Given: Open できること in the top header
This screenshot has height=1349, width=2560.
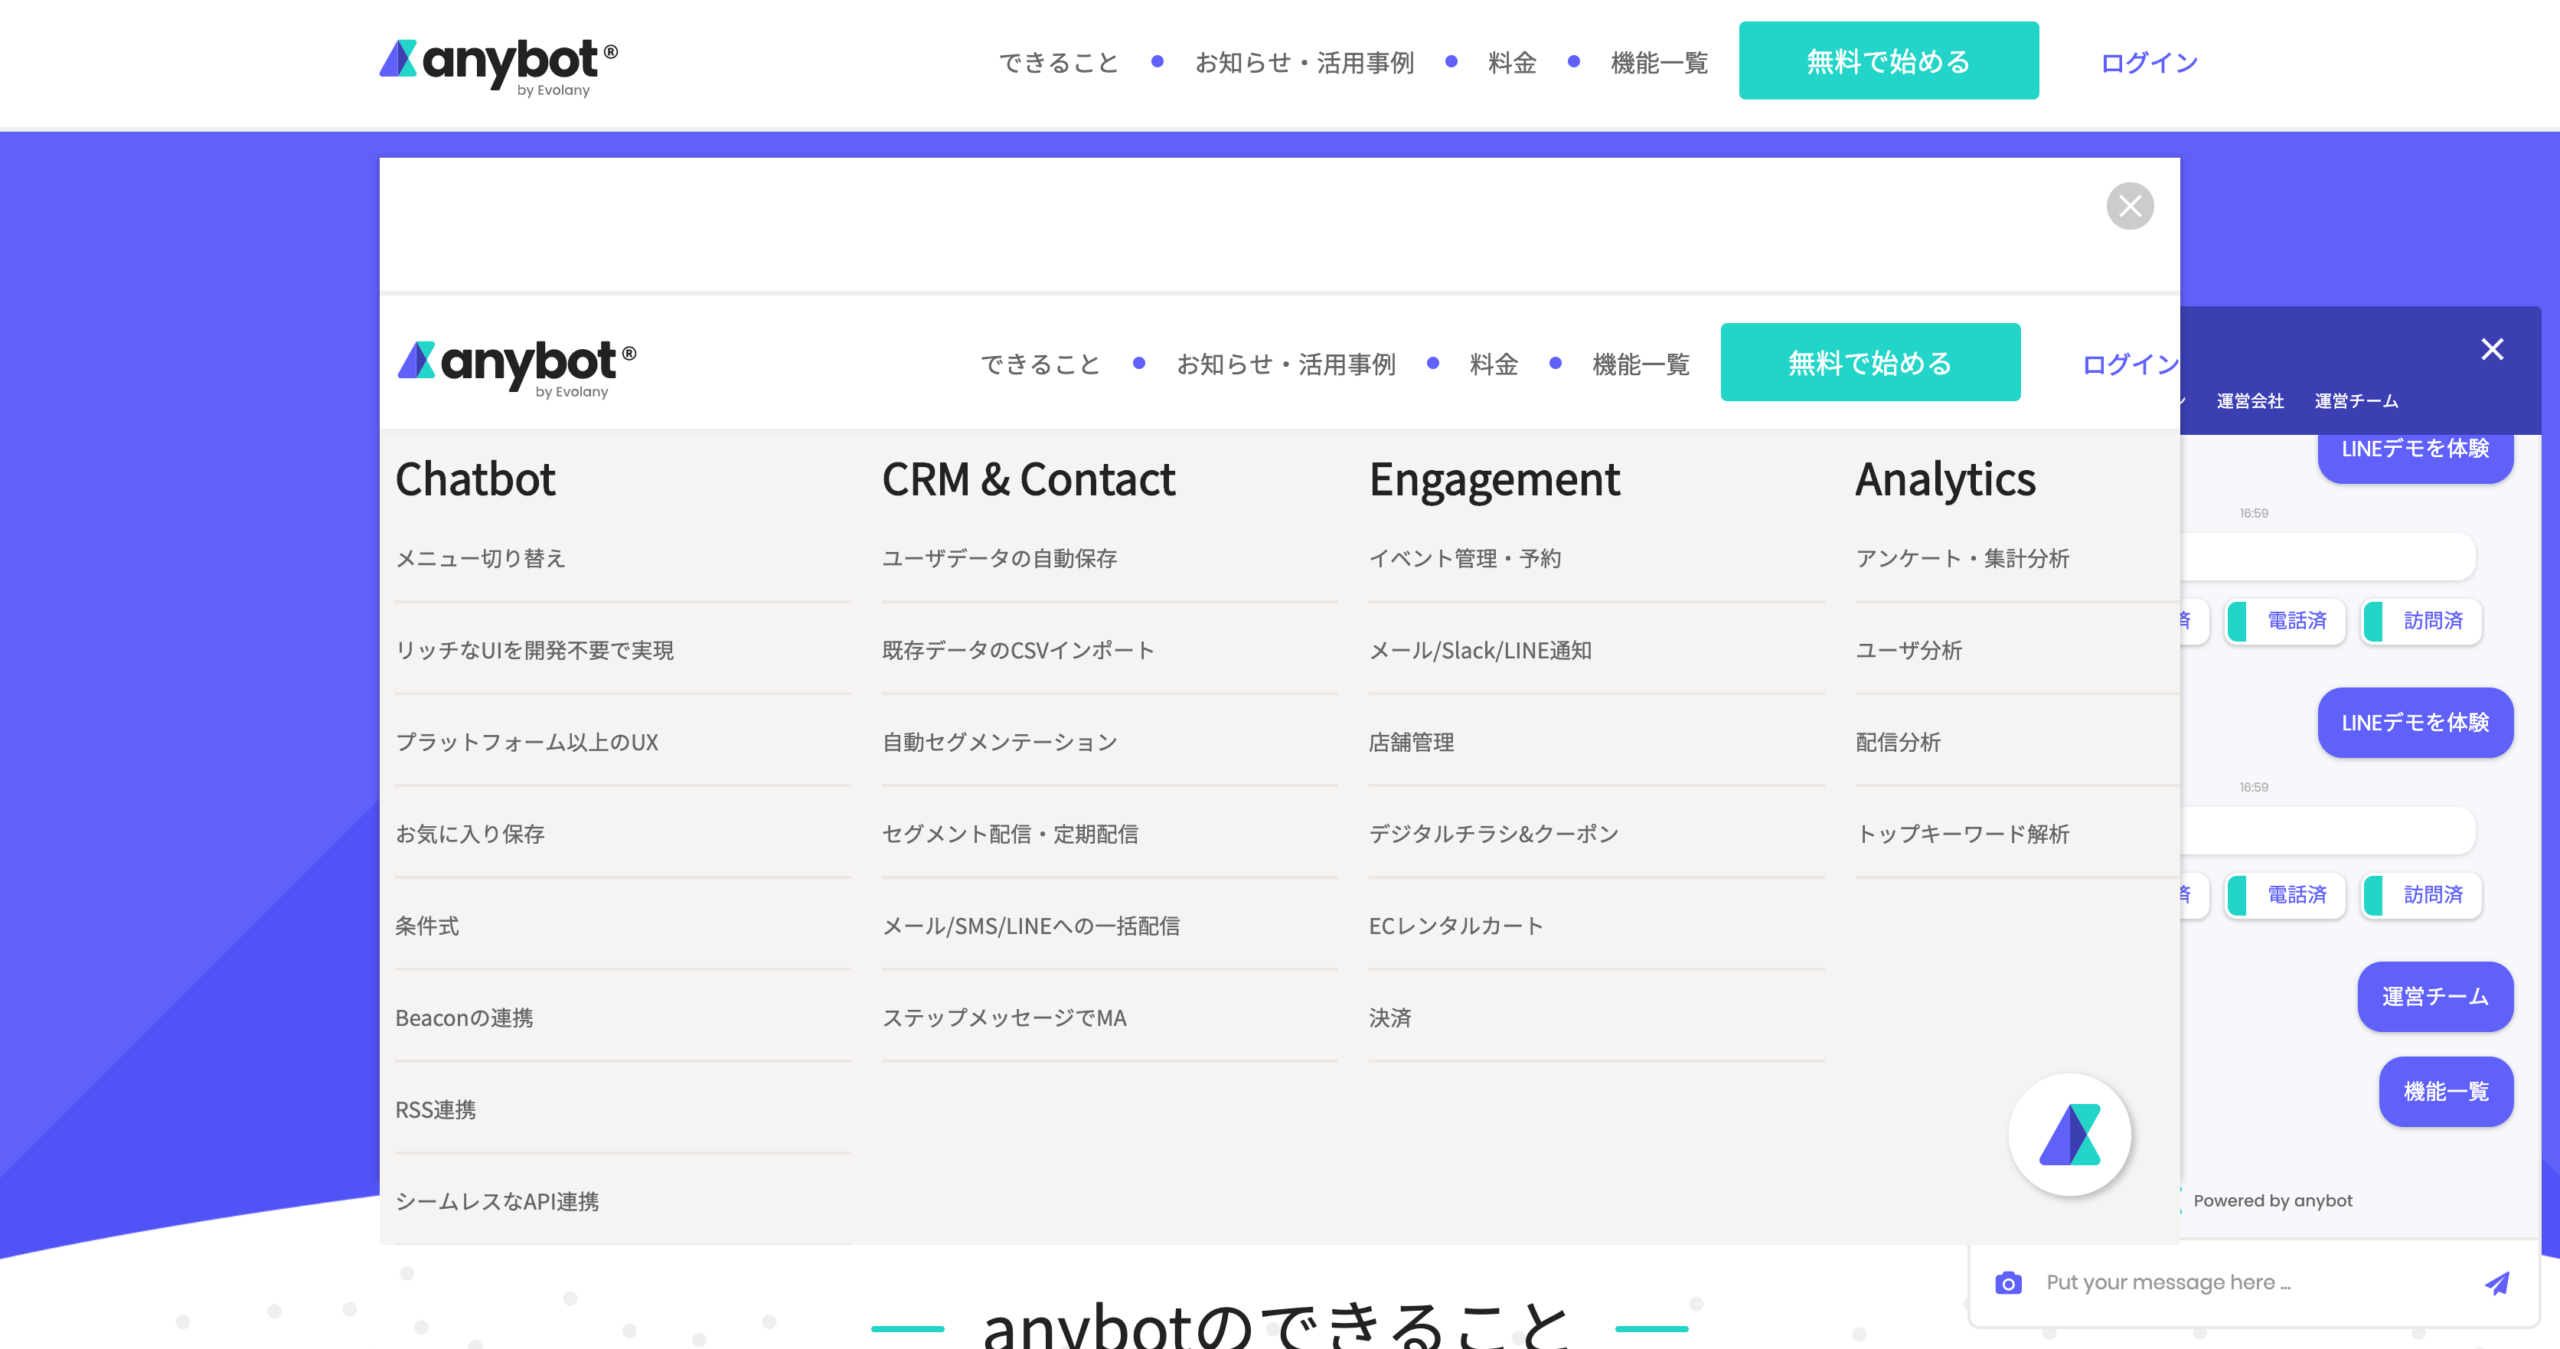Looking at the screenshot, I should (x=1059, y=63).
